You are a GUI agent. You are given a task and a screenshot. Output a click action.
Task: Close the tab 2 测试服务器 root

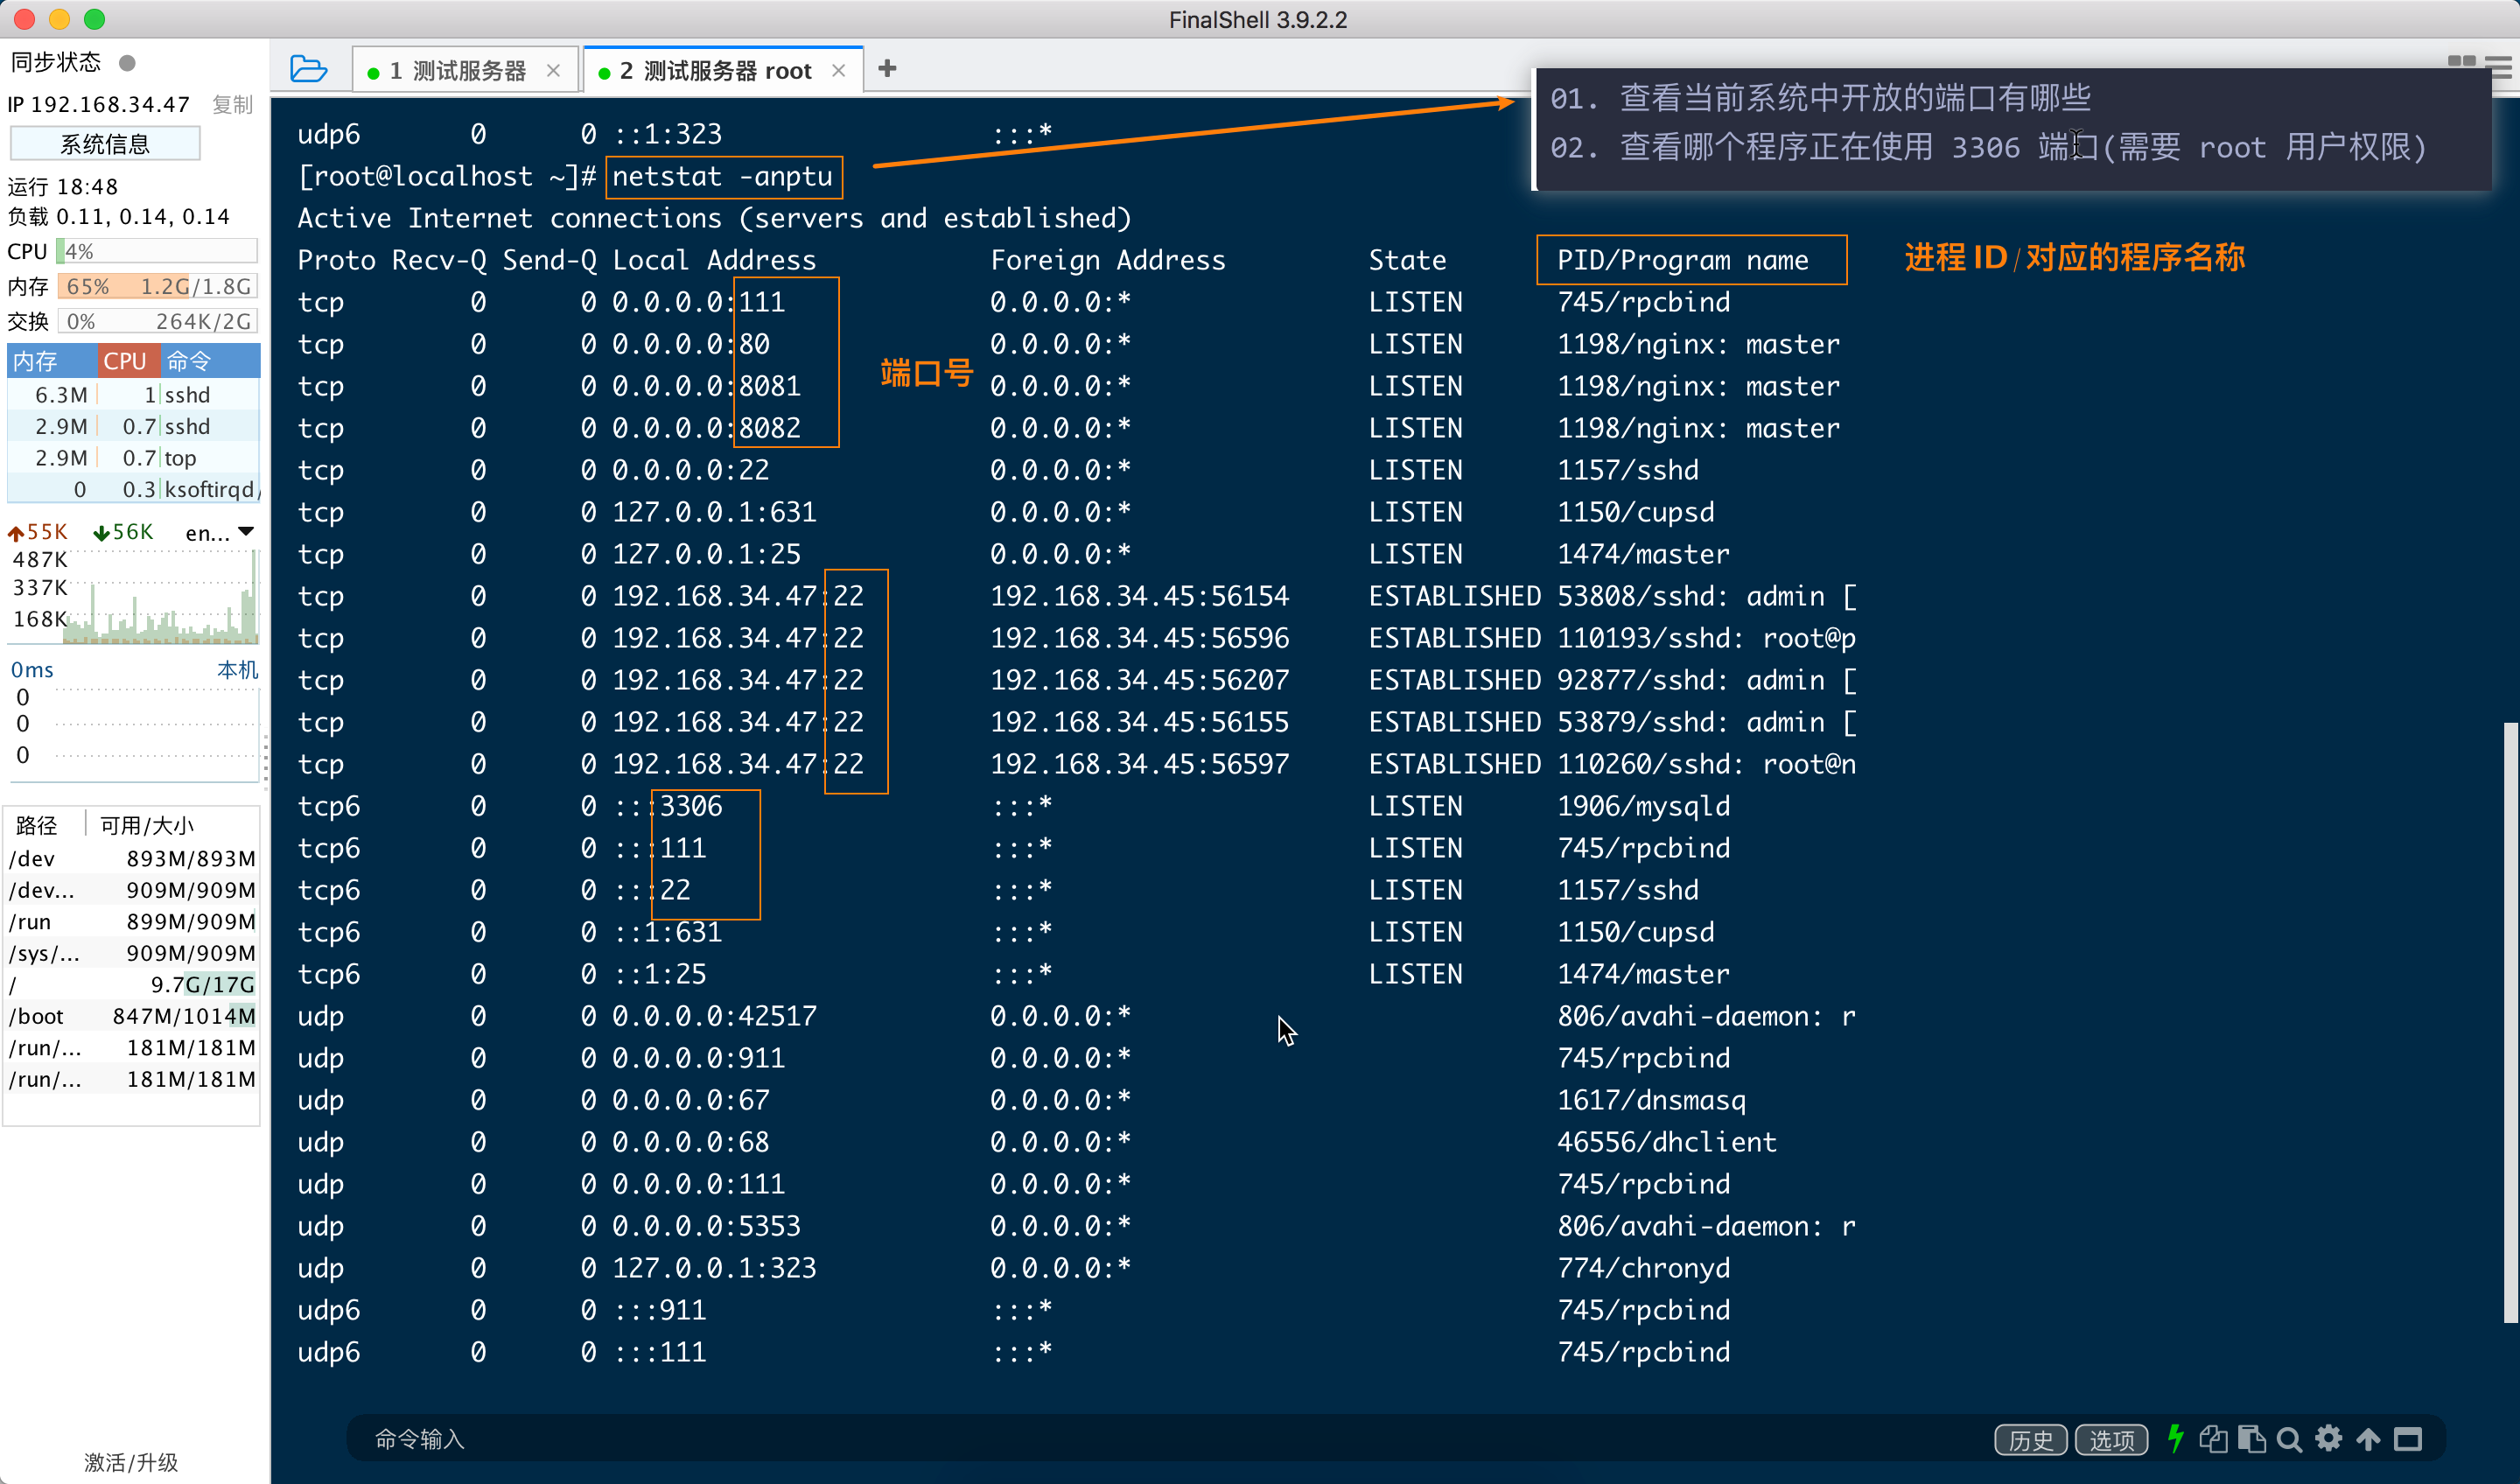point(838,71)
